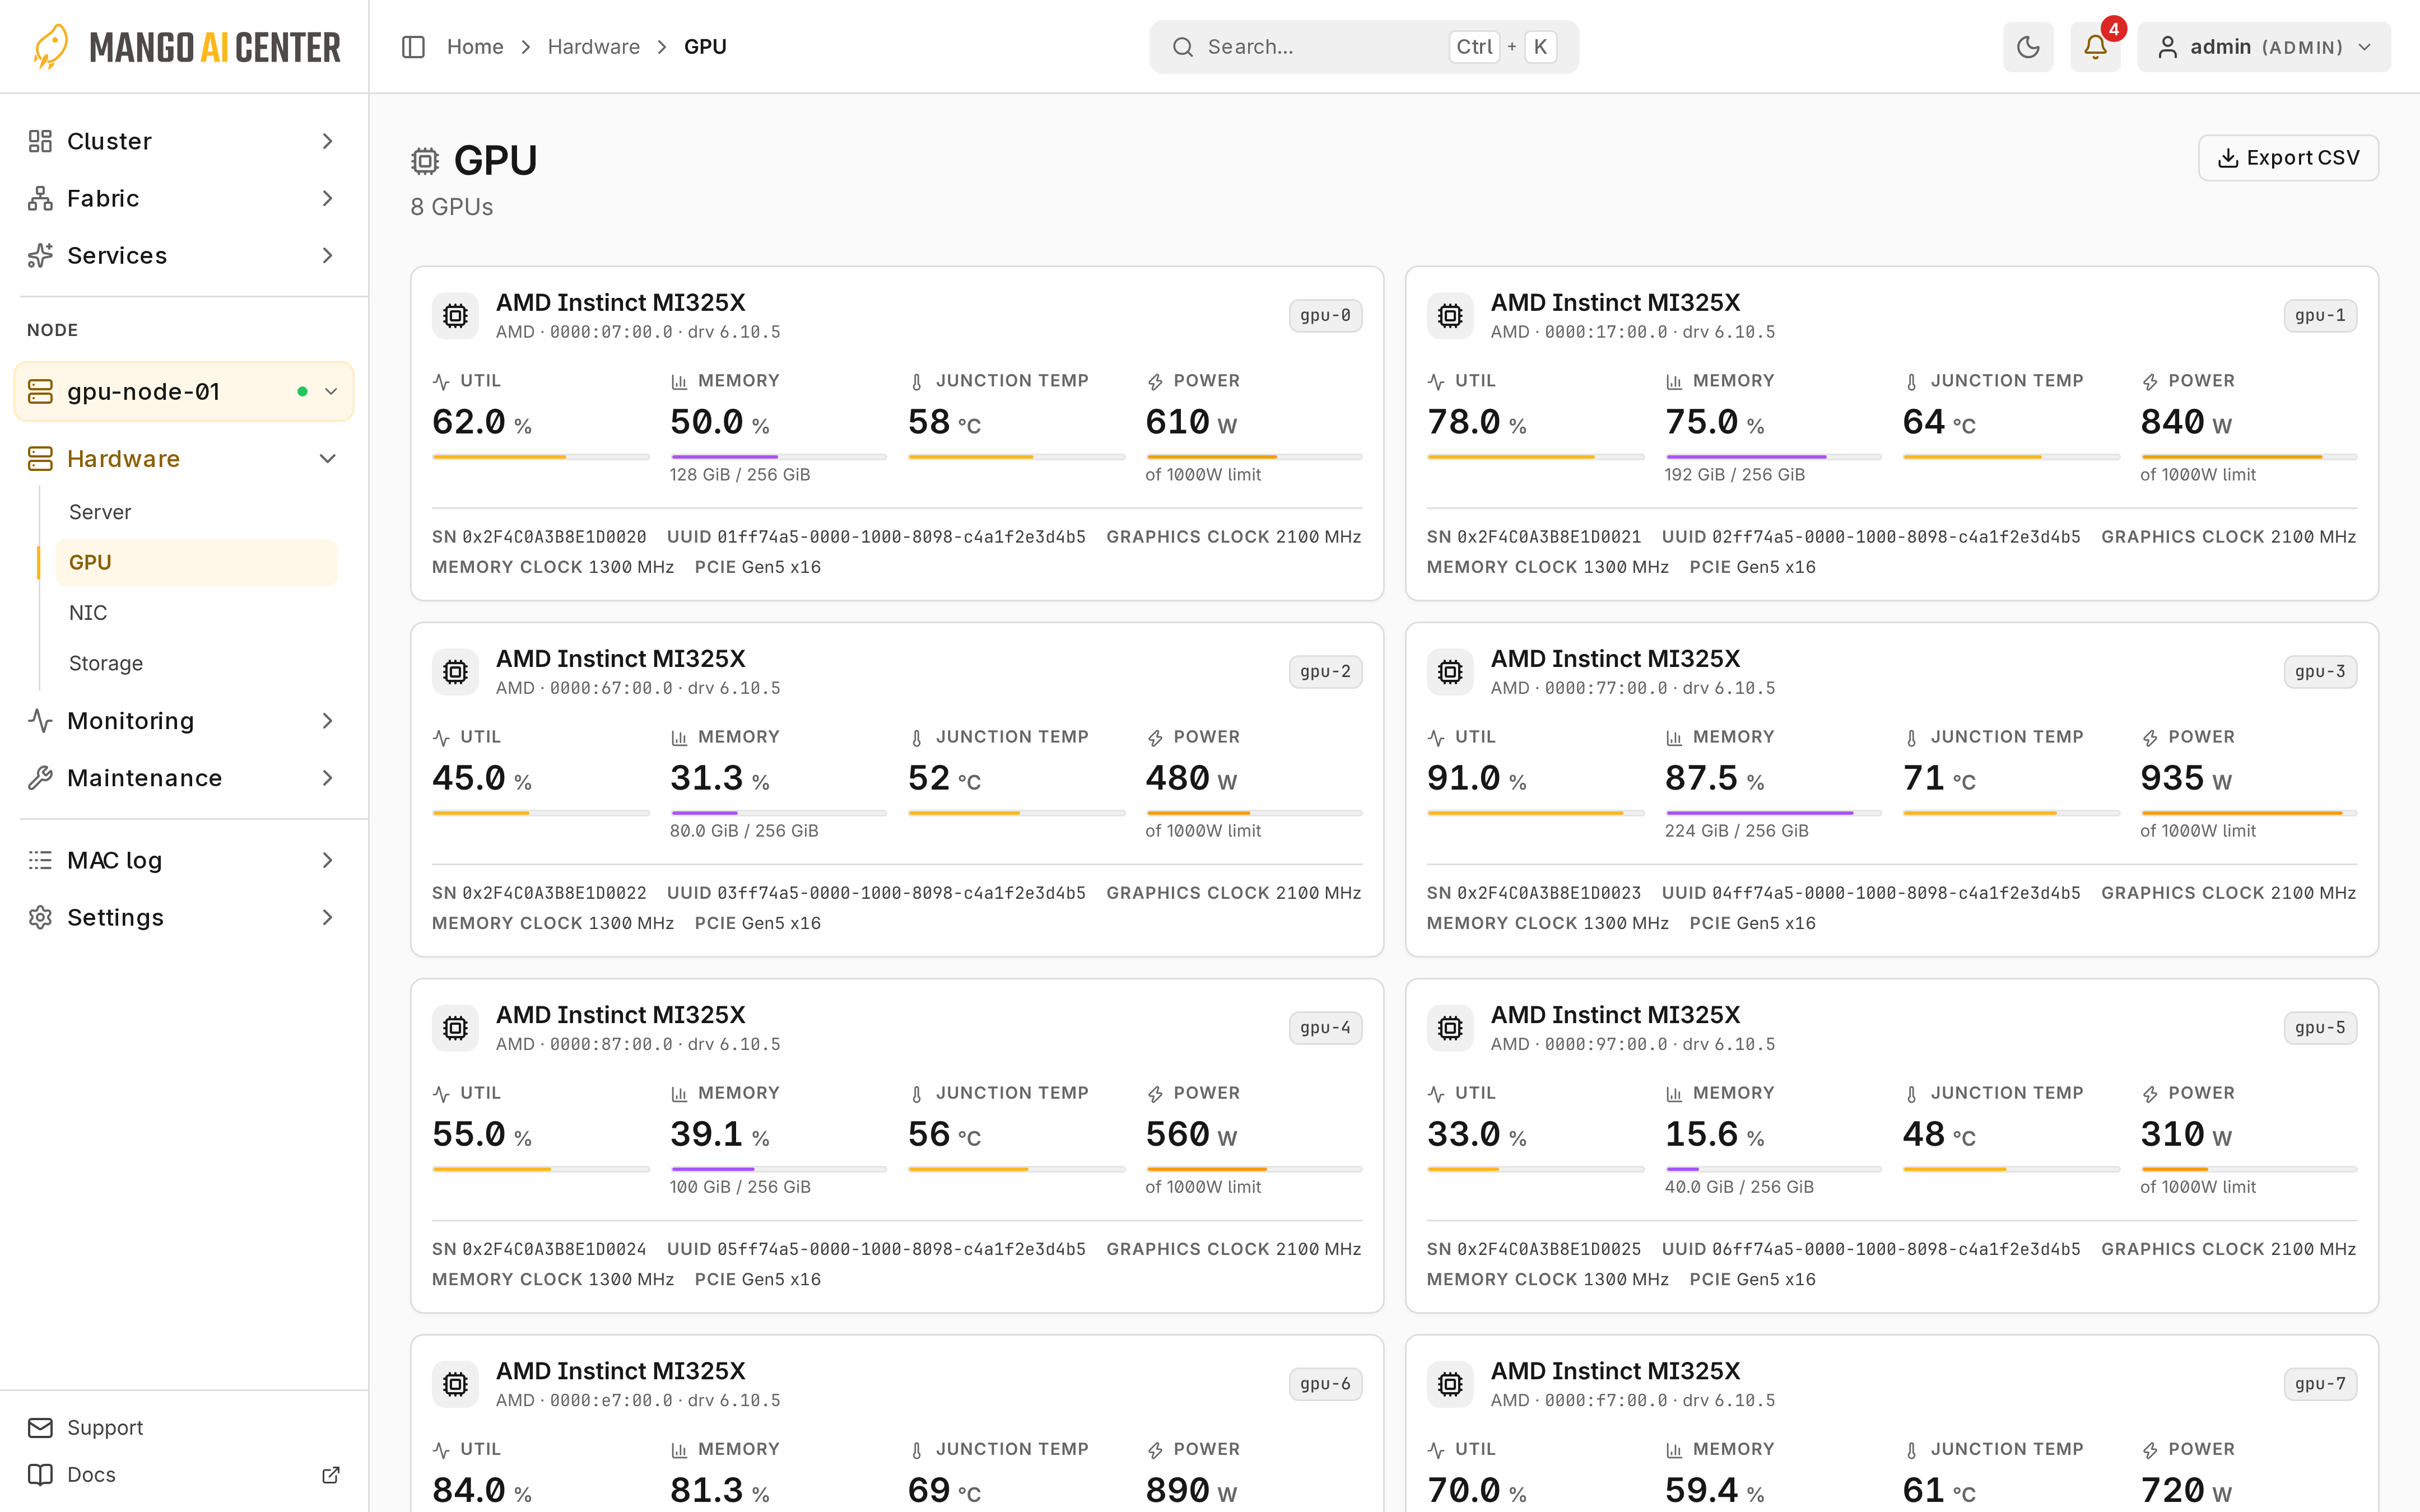The width and height of the screenshot is (2420, 1512).
Task: Click the Support envelope icon
Action: pos(40,1427)
